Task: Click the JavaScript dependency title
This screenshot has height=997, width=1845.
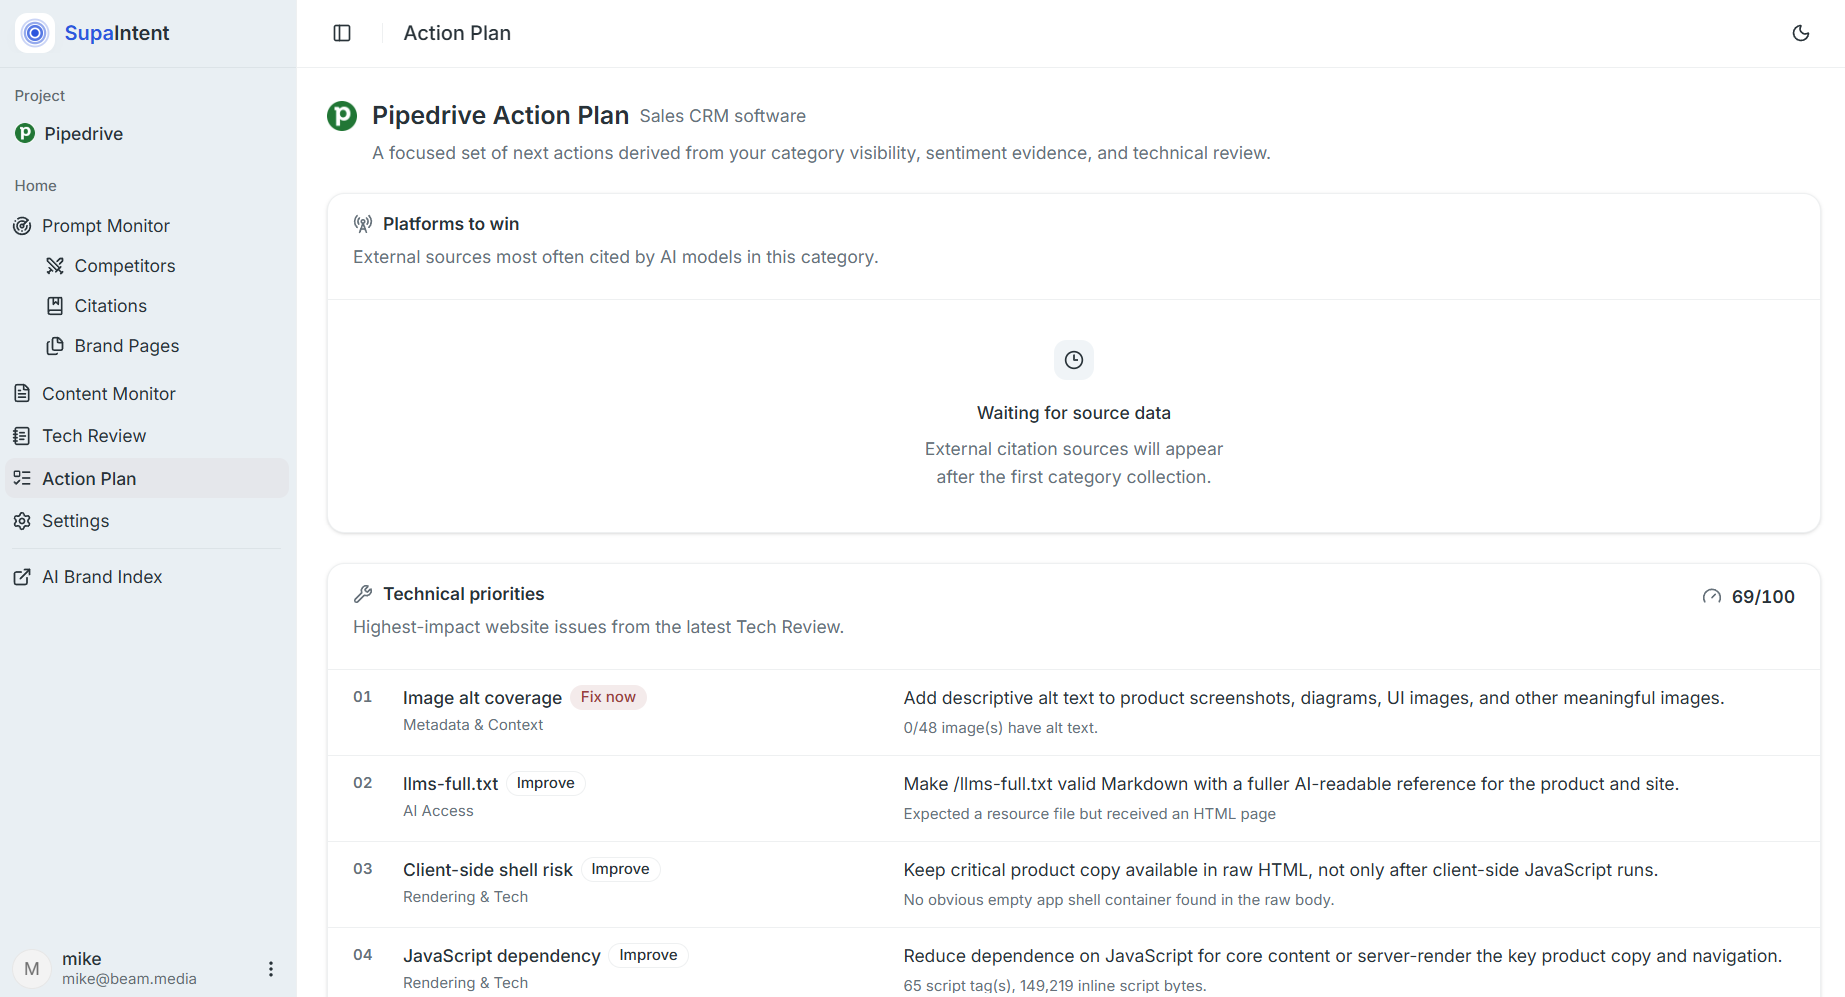Action: (502, 956)
